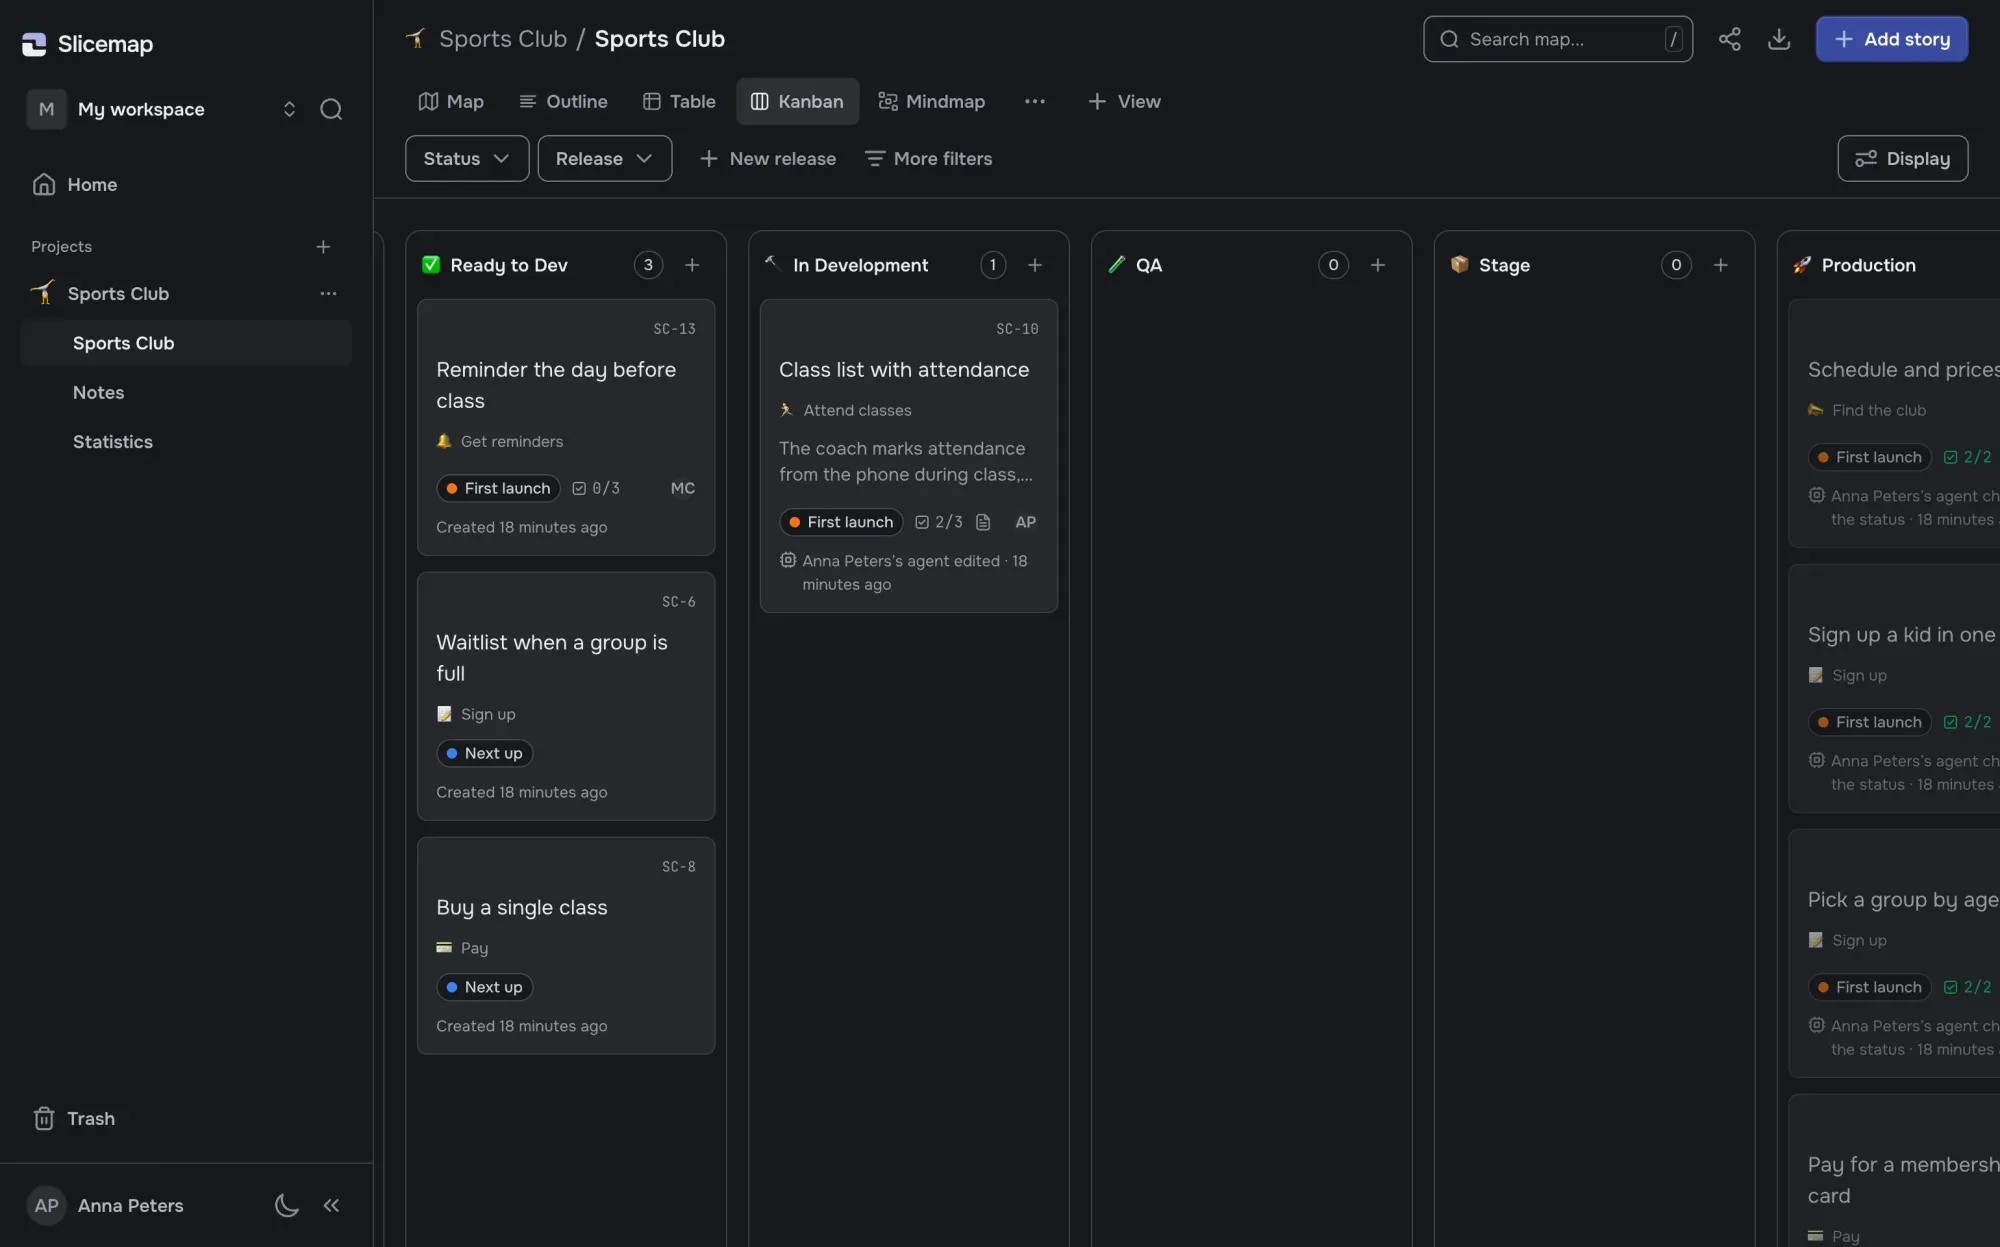
Task: Click the share icon in top bar
Action: [1729, 39]
